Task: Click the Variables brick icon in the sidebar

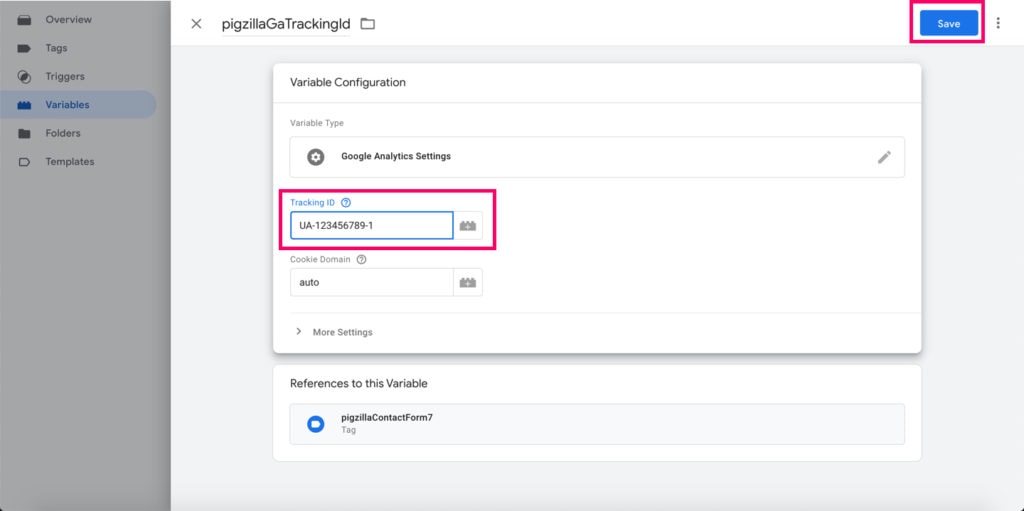Action: (x=24, y=105)
